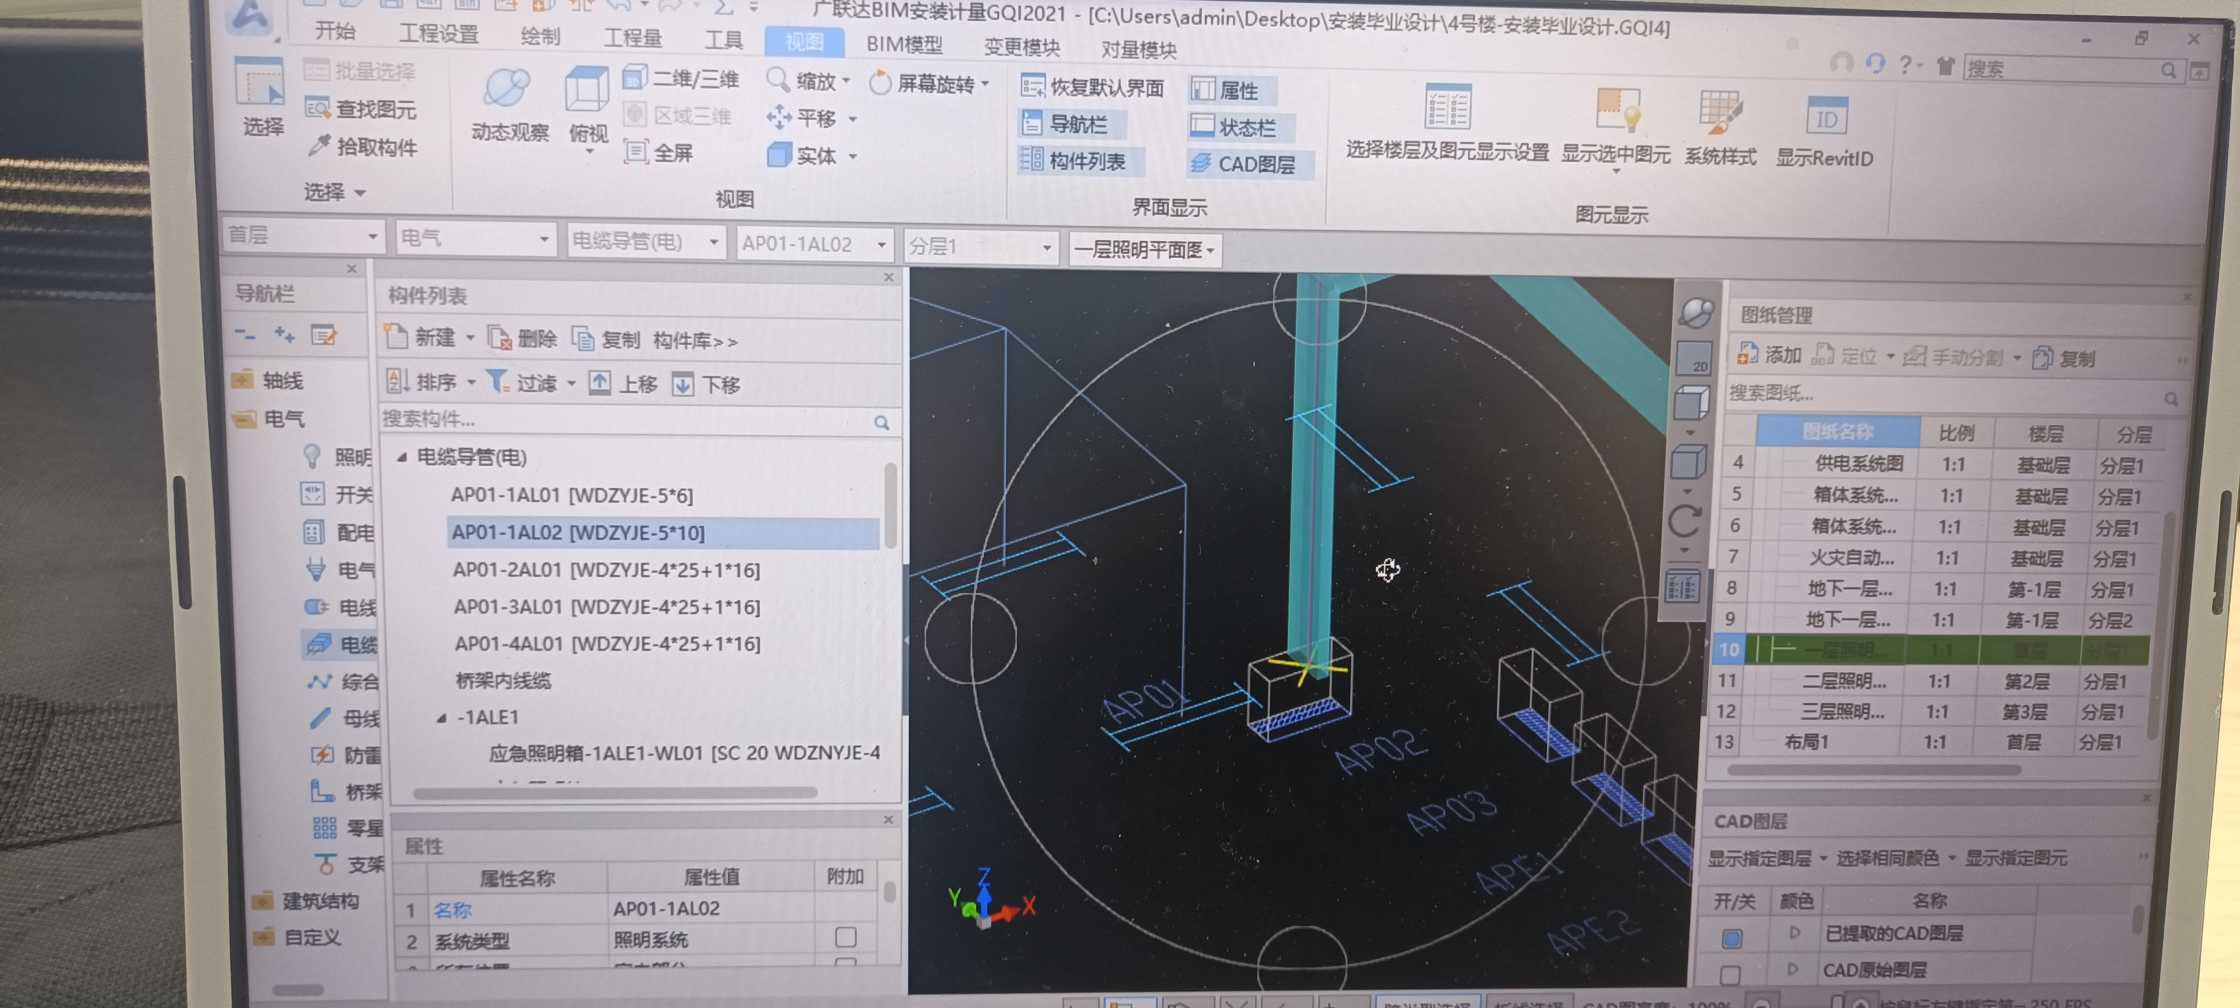Image resolution: width=2240 pixels, height=1008 pixels.
Task: Switch 二维/三维 view mode
Action: coord(681,78)
